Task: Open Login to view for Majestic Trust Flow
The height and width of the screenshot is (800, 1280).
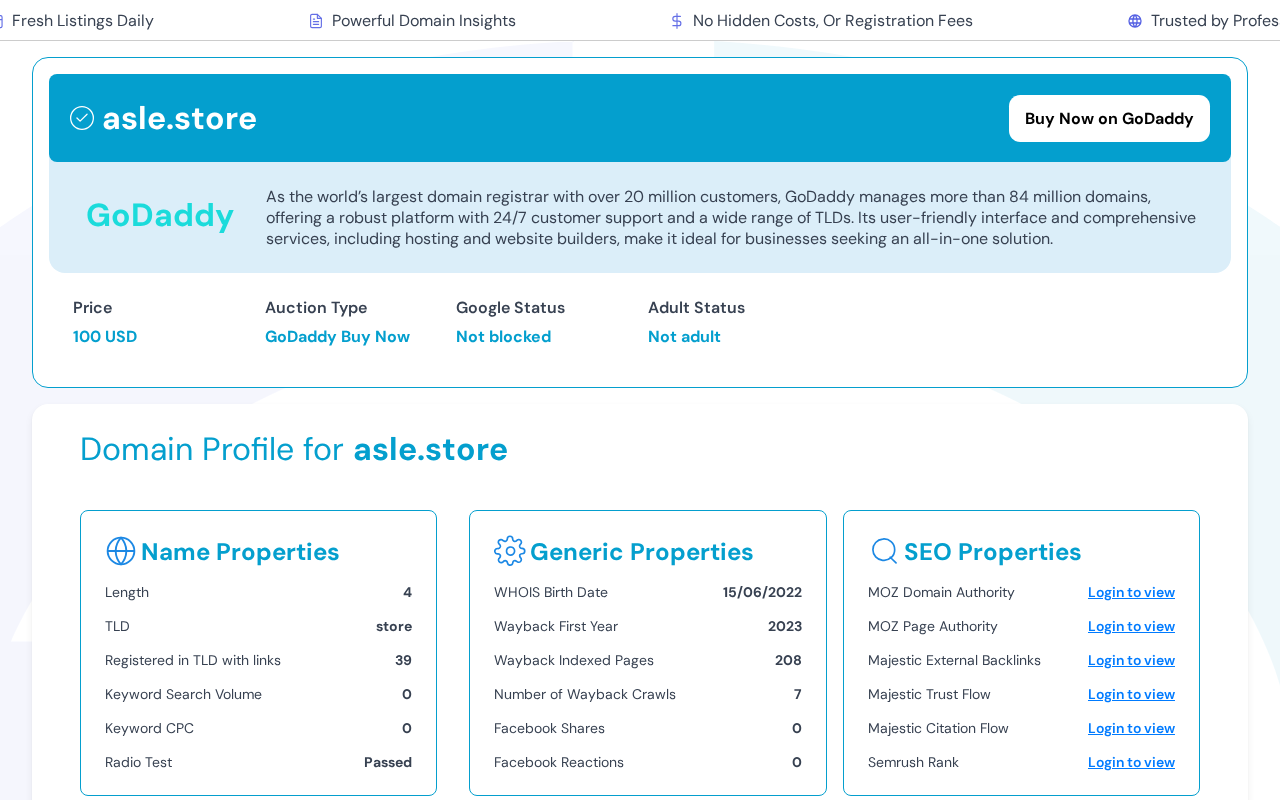Action: coord(1131,694)
